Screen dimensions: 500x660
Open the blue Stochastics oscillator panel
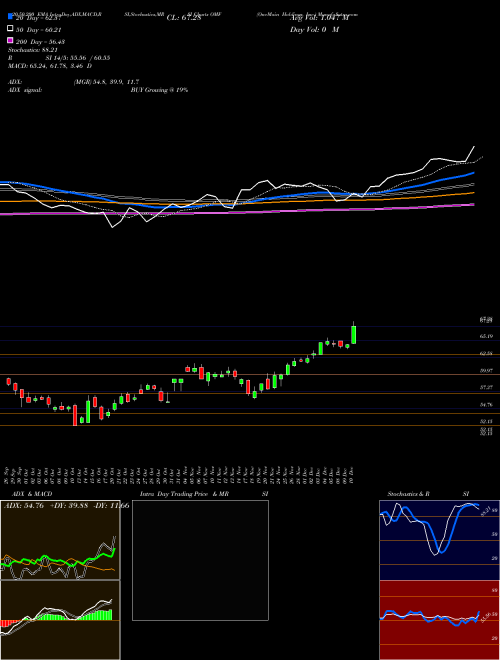439,540
